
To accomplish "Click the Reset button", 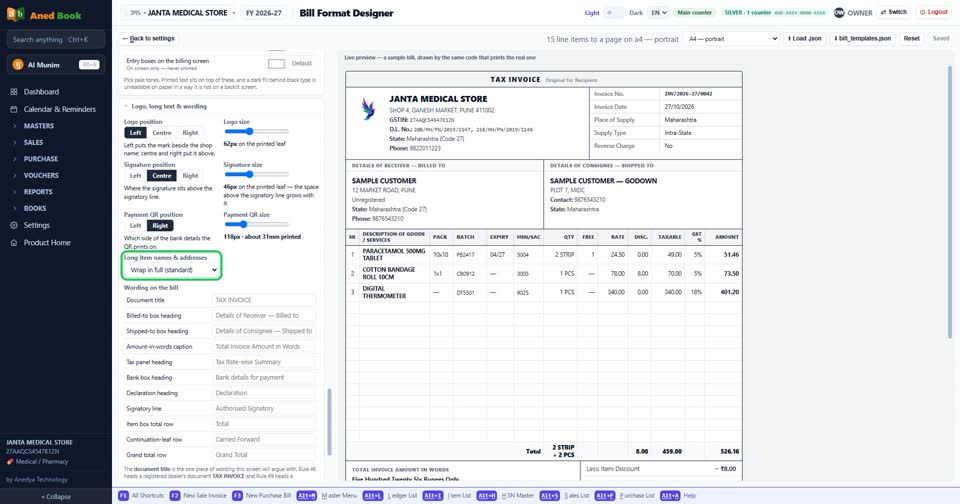I will 912,39.
